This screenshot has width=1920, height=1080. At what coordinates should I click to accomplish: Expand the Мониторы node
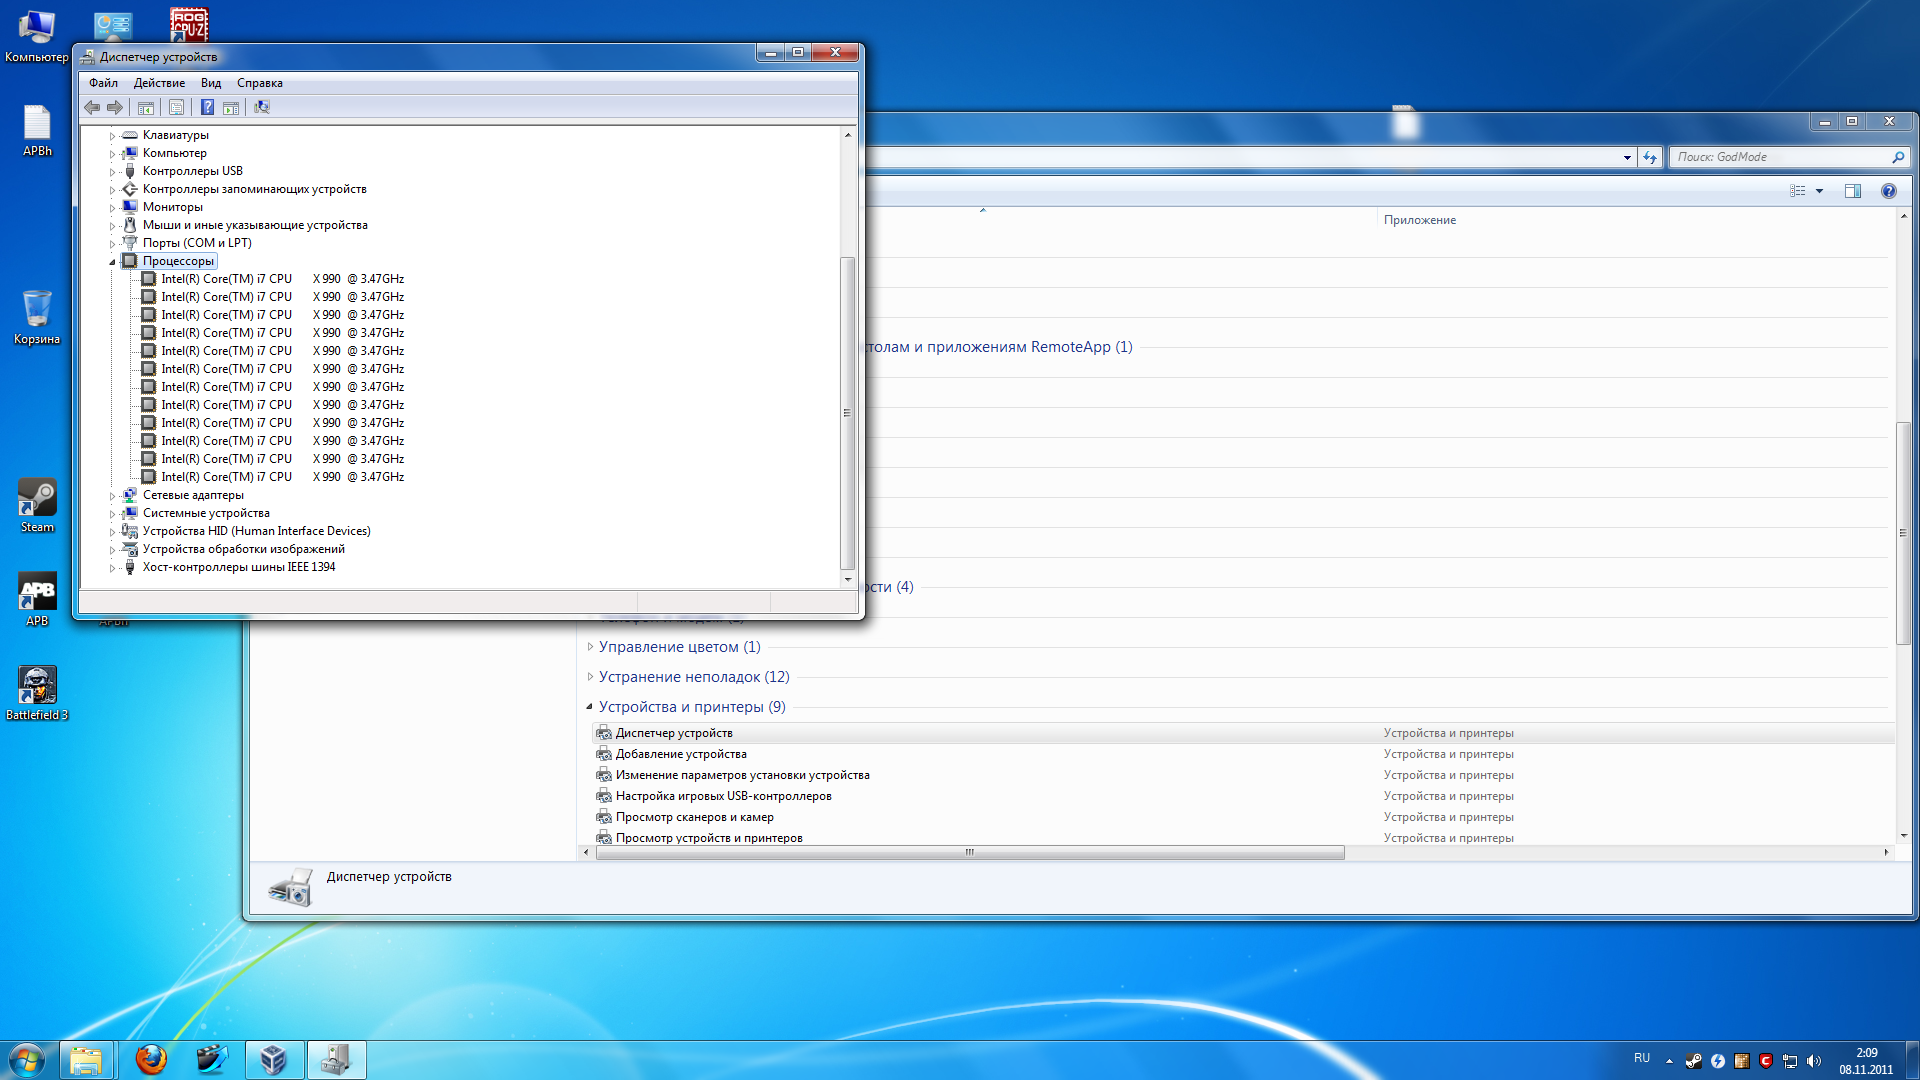(112, 208)
